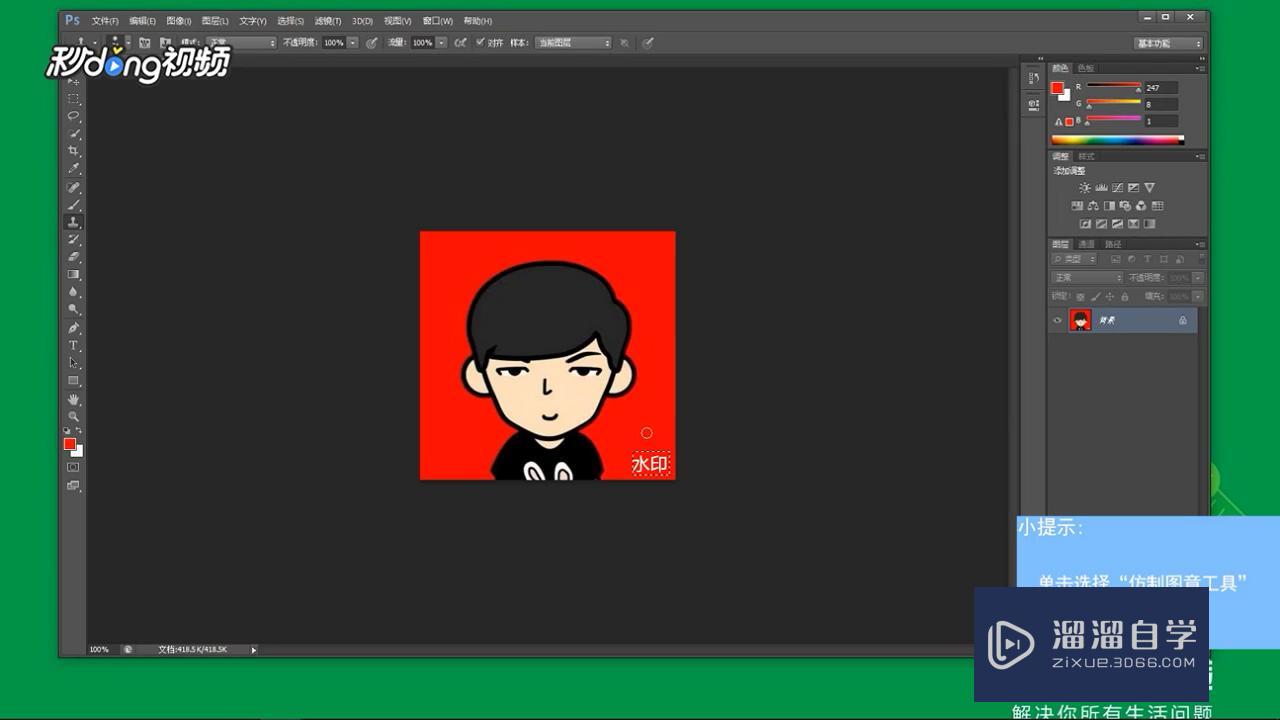Select the Path Selection tool
Image resolution: width=1280 pixels, height=720 pixels.
(x=73, y=362)
